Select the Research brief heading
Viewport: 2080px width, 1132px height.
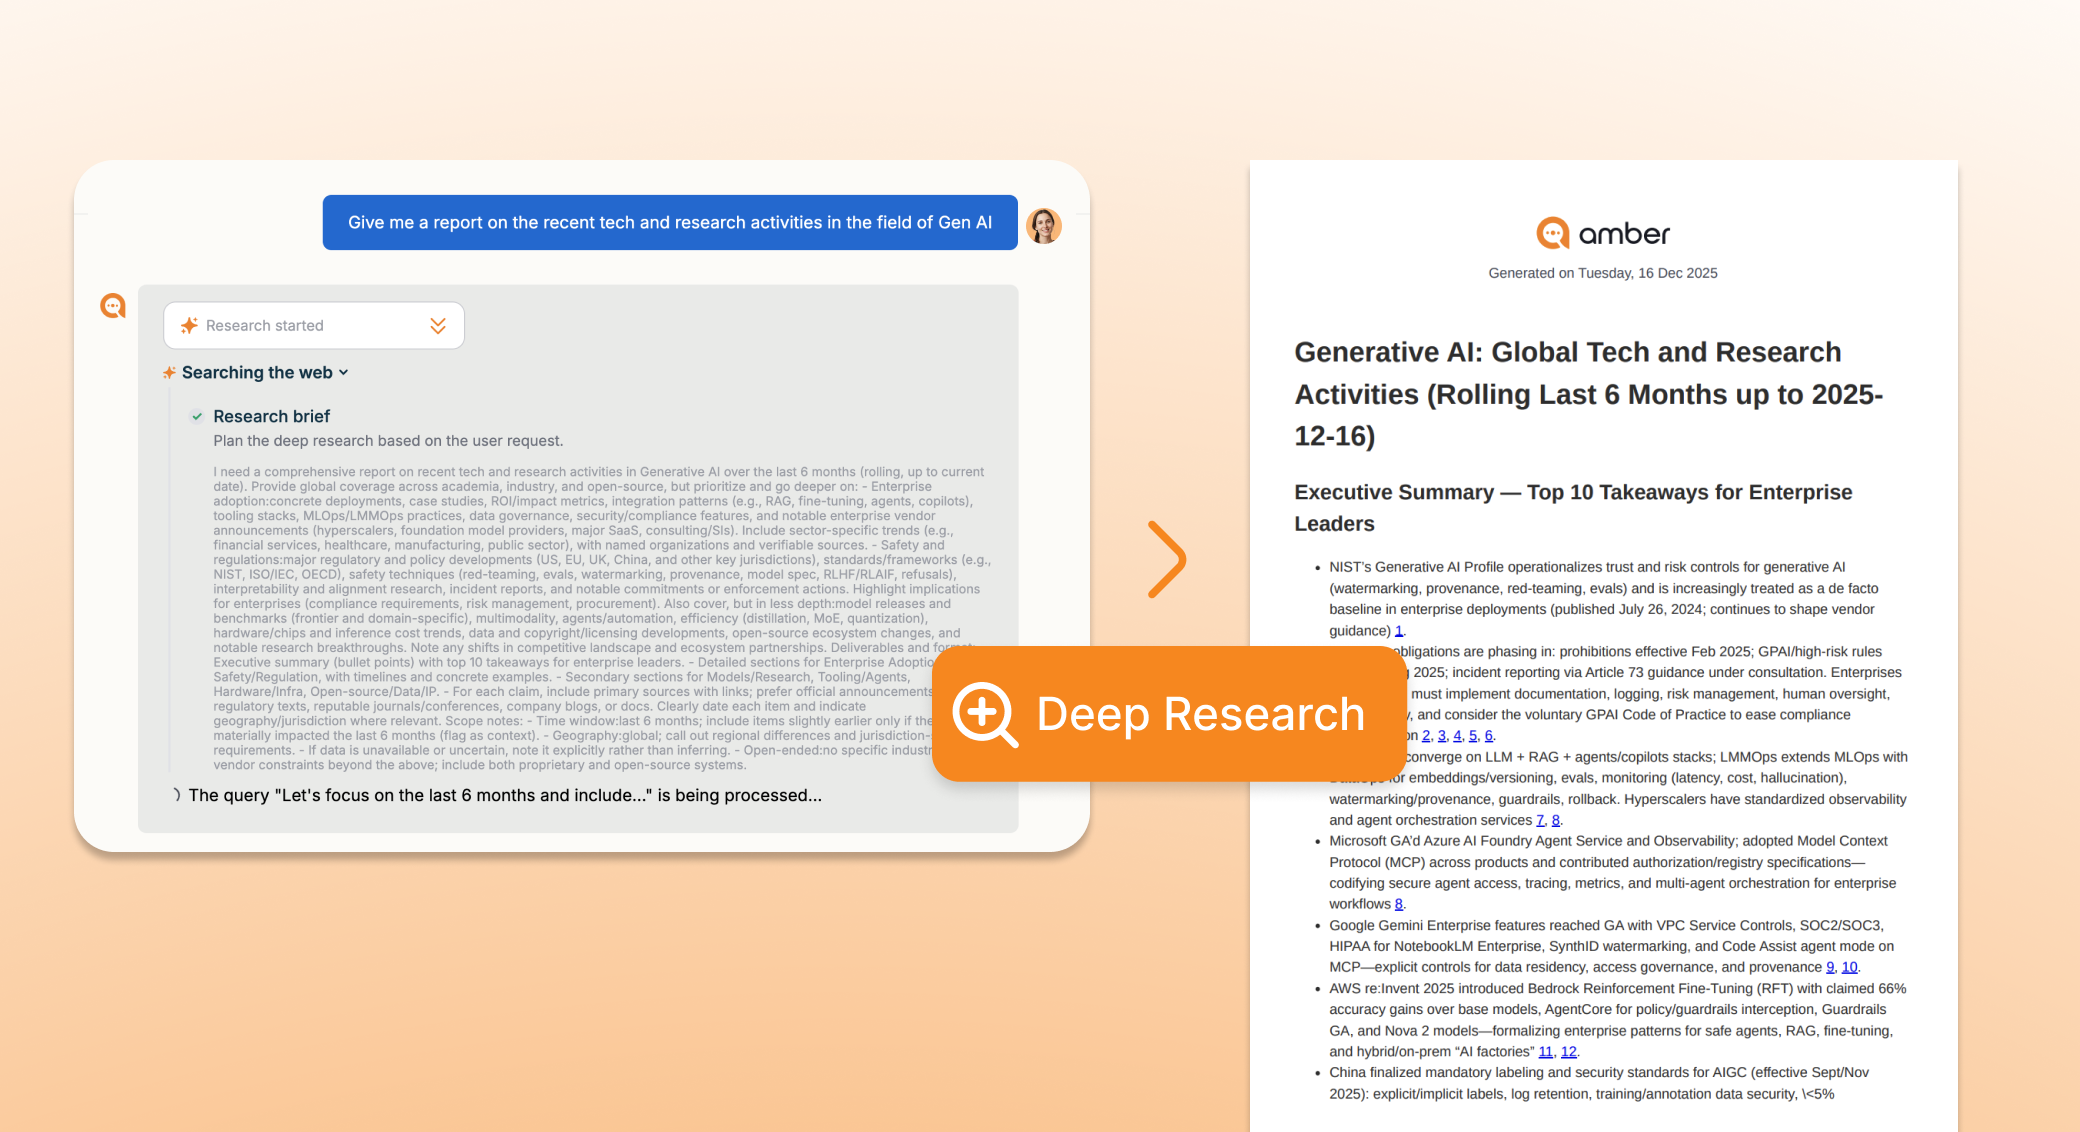[271, 417]
